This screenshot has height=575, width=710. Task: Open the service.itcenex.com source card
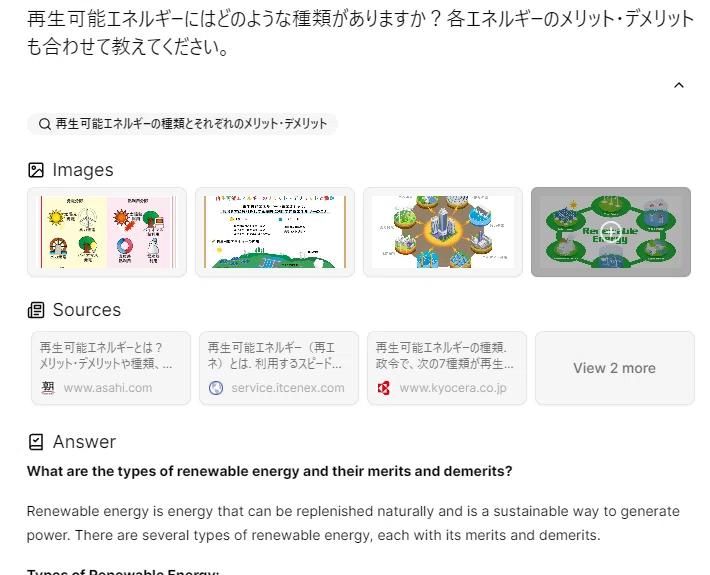(279, 368)
